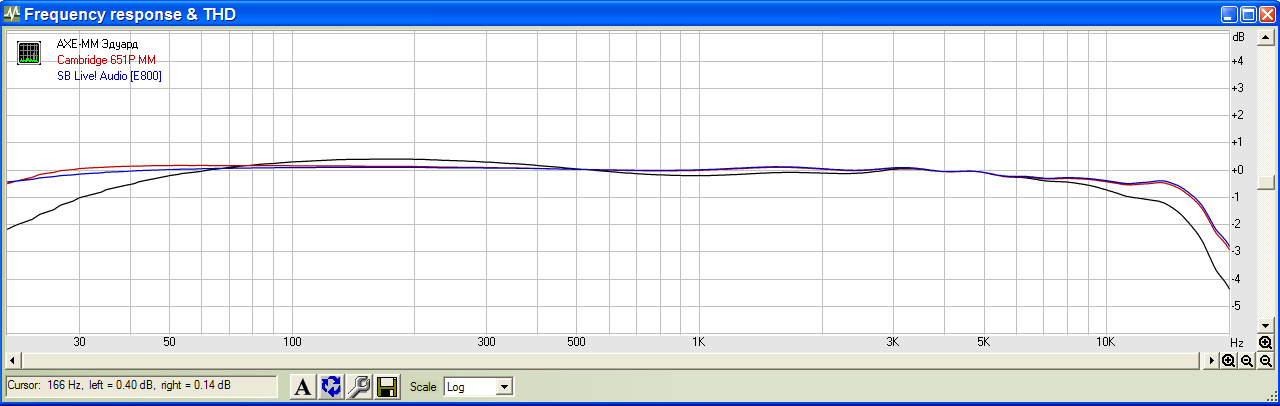Screen dimensions: 1280x406
Task: Select the red Cambridge 651P MM legend entry
Action: coord(106,60)
